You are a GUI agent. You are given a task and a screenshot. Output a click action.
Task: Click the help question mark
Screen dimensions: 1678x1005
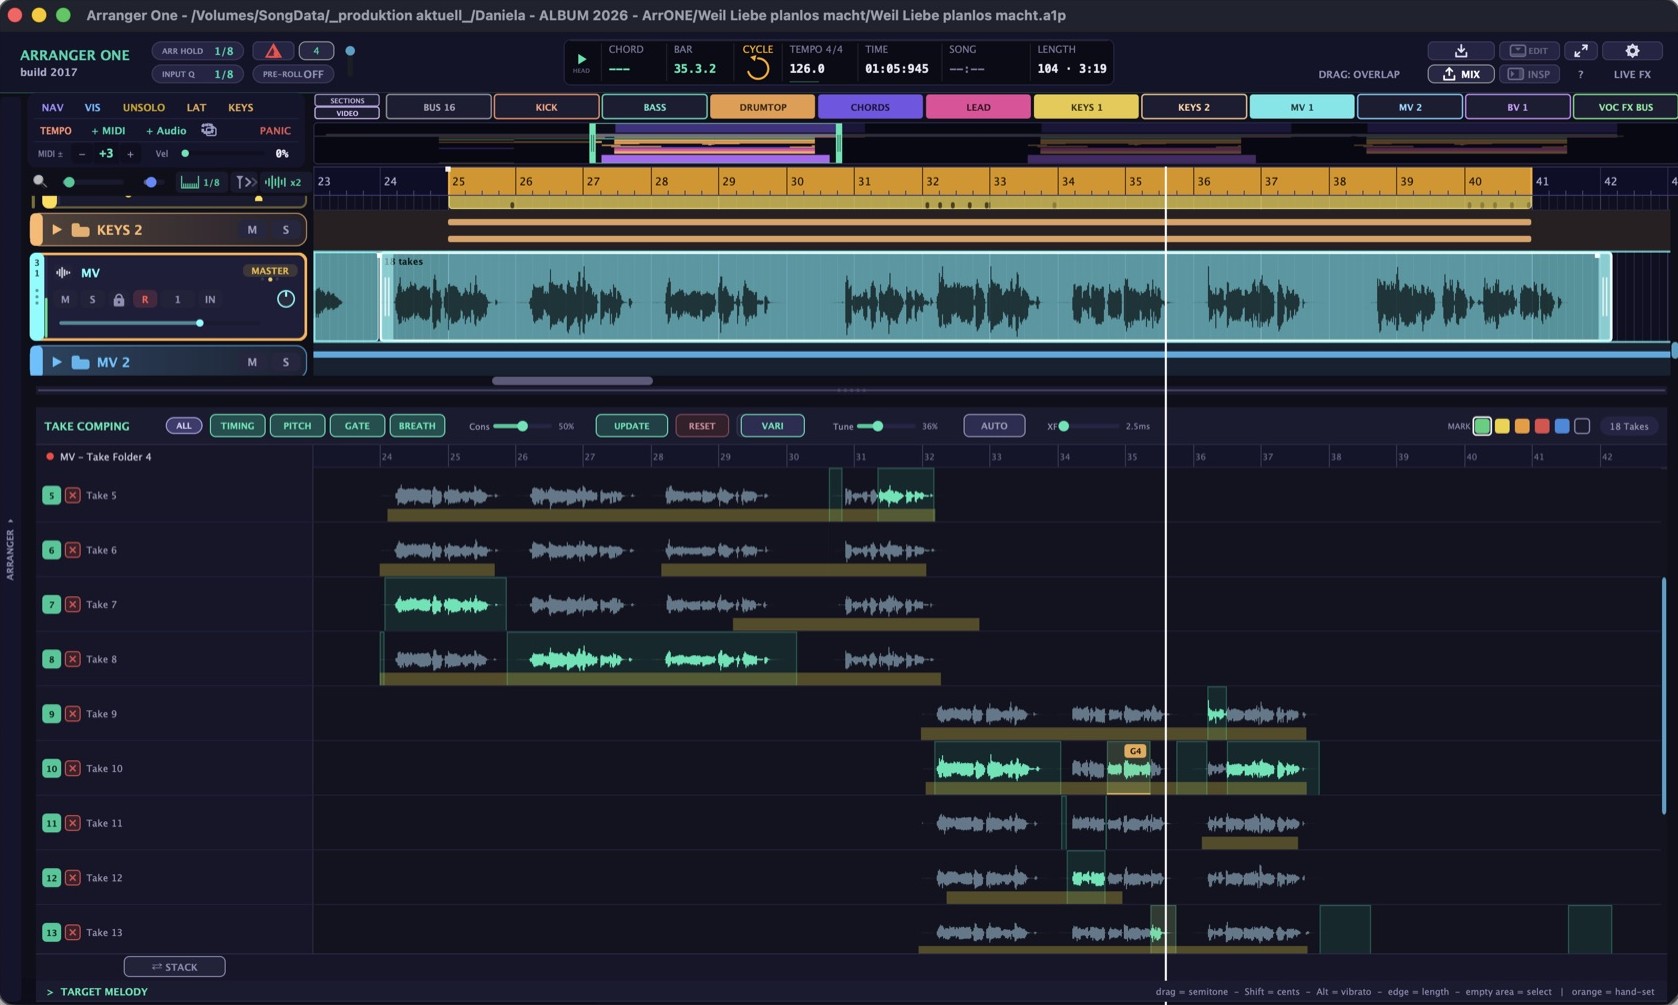(1580, 75)
